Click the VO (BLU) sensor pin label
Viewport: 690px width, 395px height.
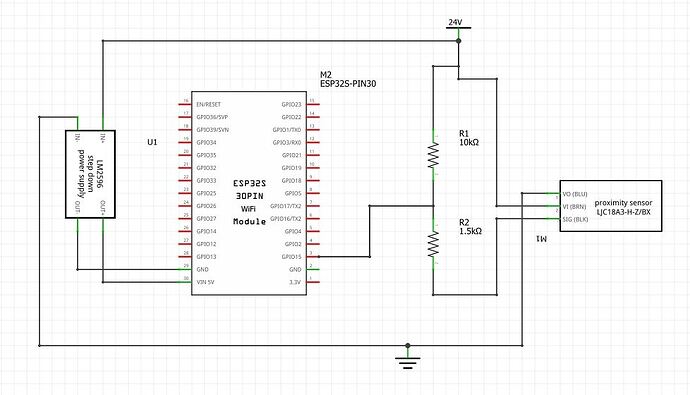click(x=575, y=194)
